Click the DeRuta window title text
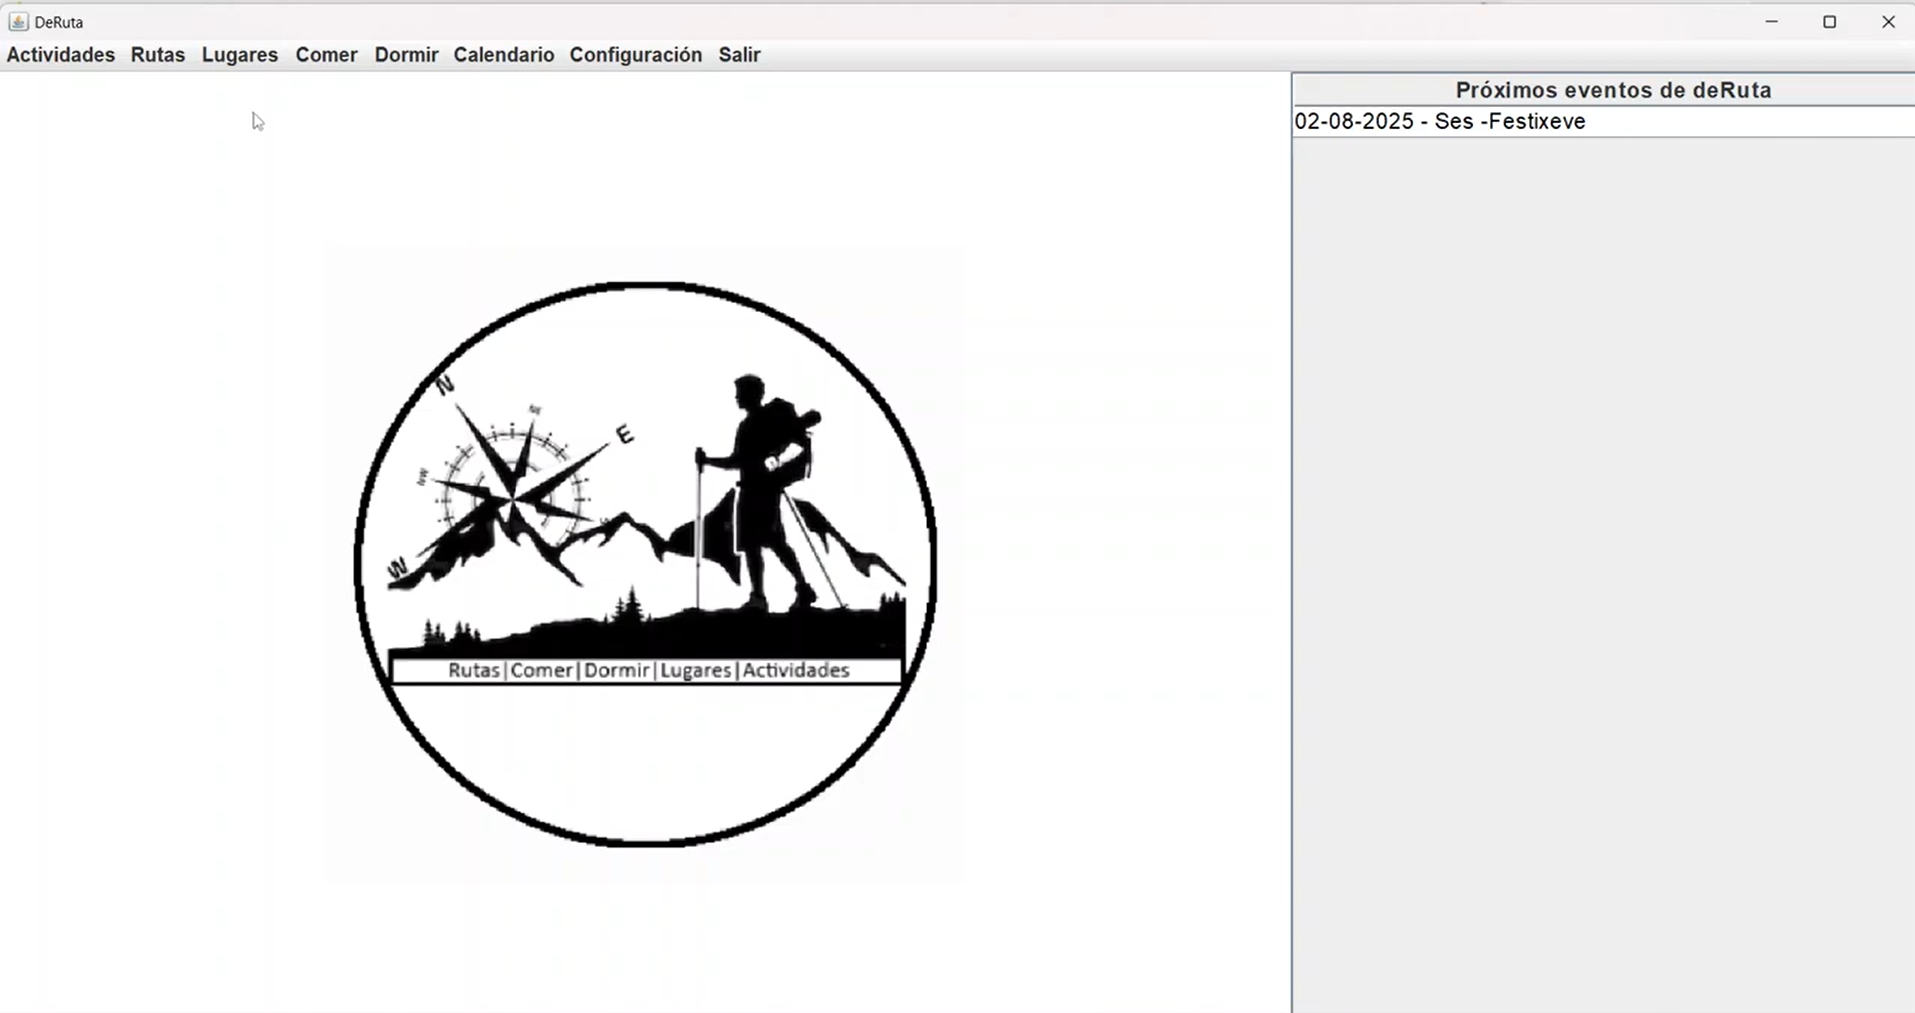1915x1013 pixels. coord(59,22)
